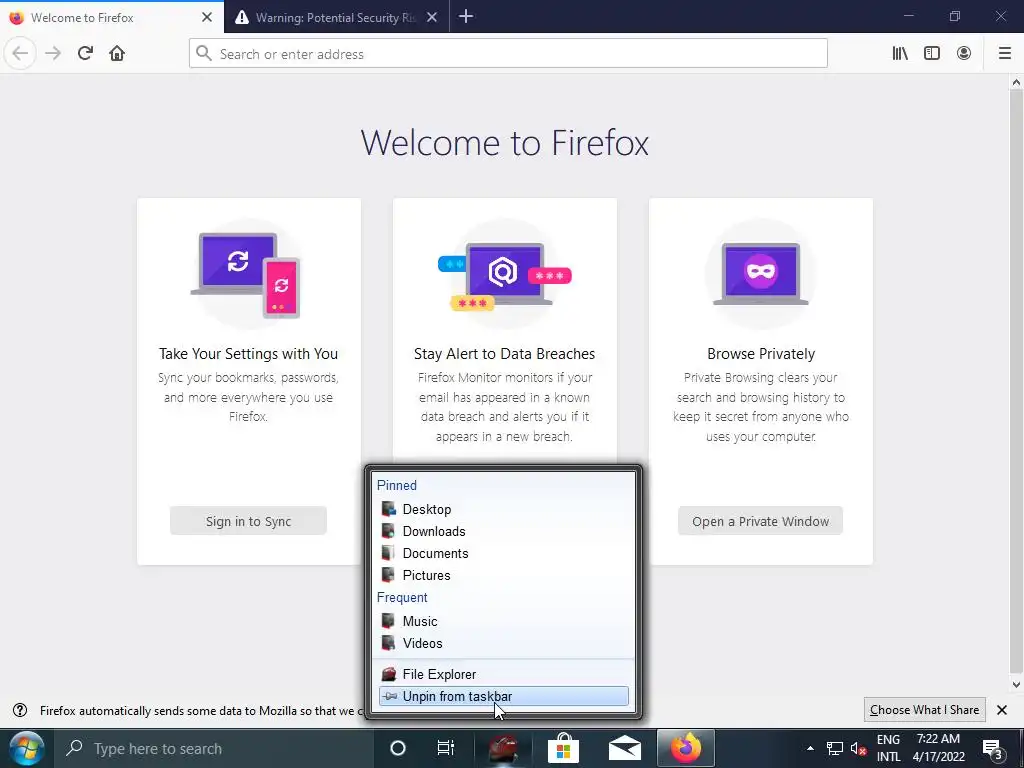Close the Welcome to Firefox tab
Screen dimensions: 1024x768
point(207,17)
